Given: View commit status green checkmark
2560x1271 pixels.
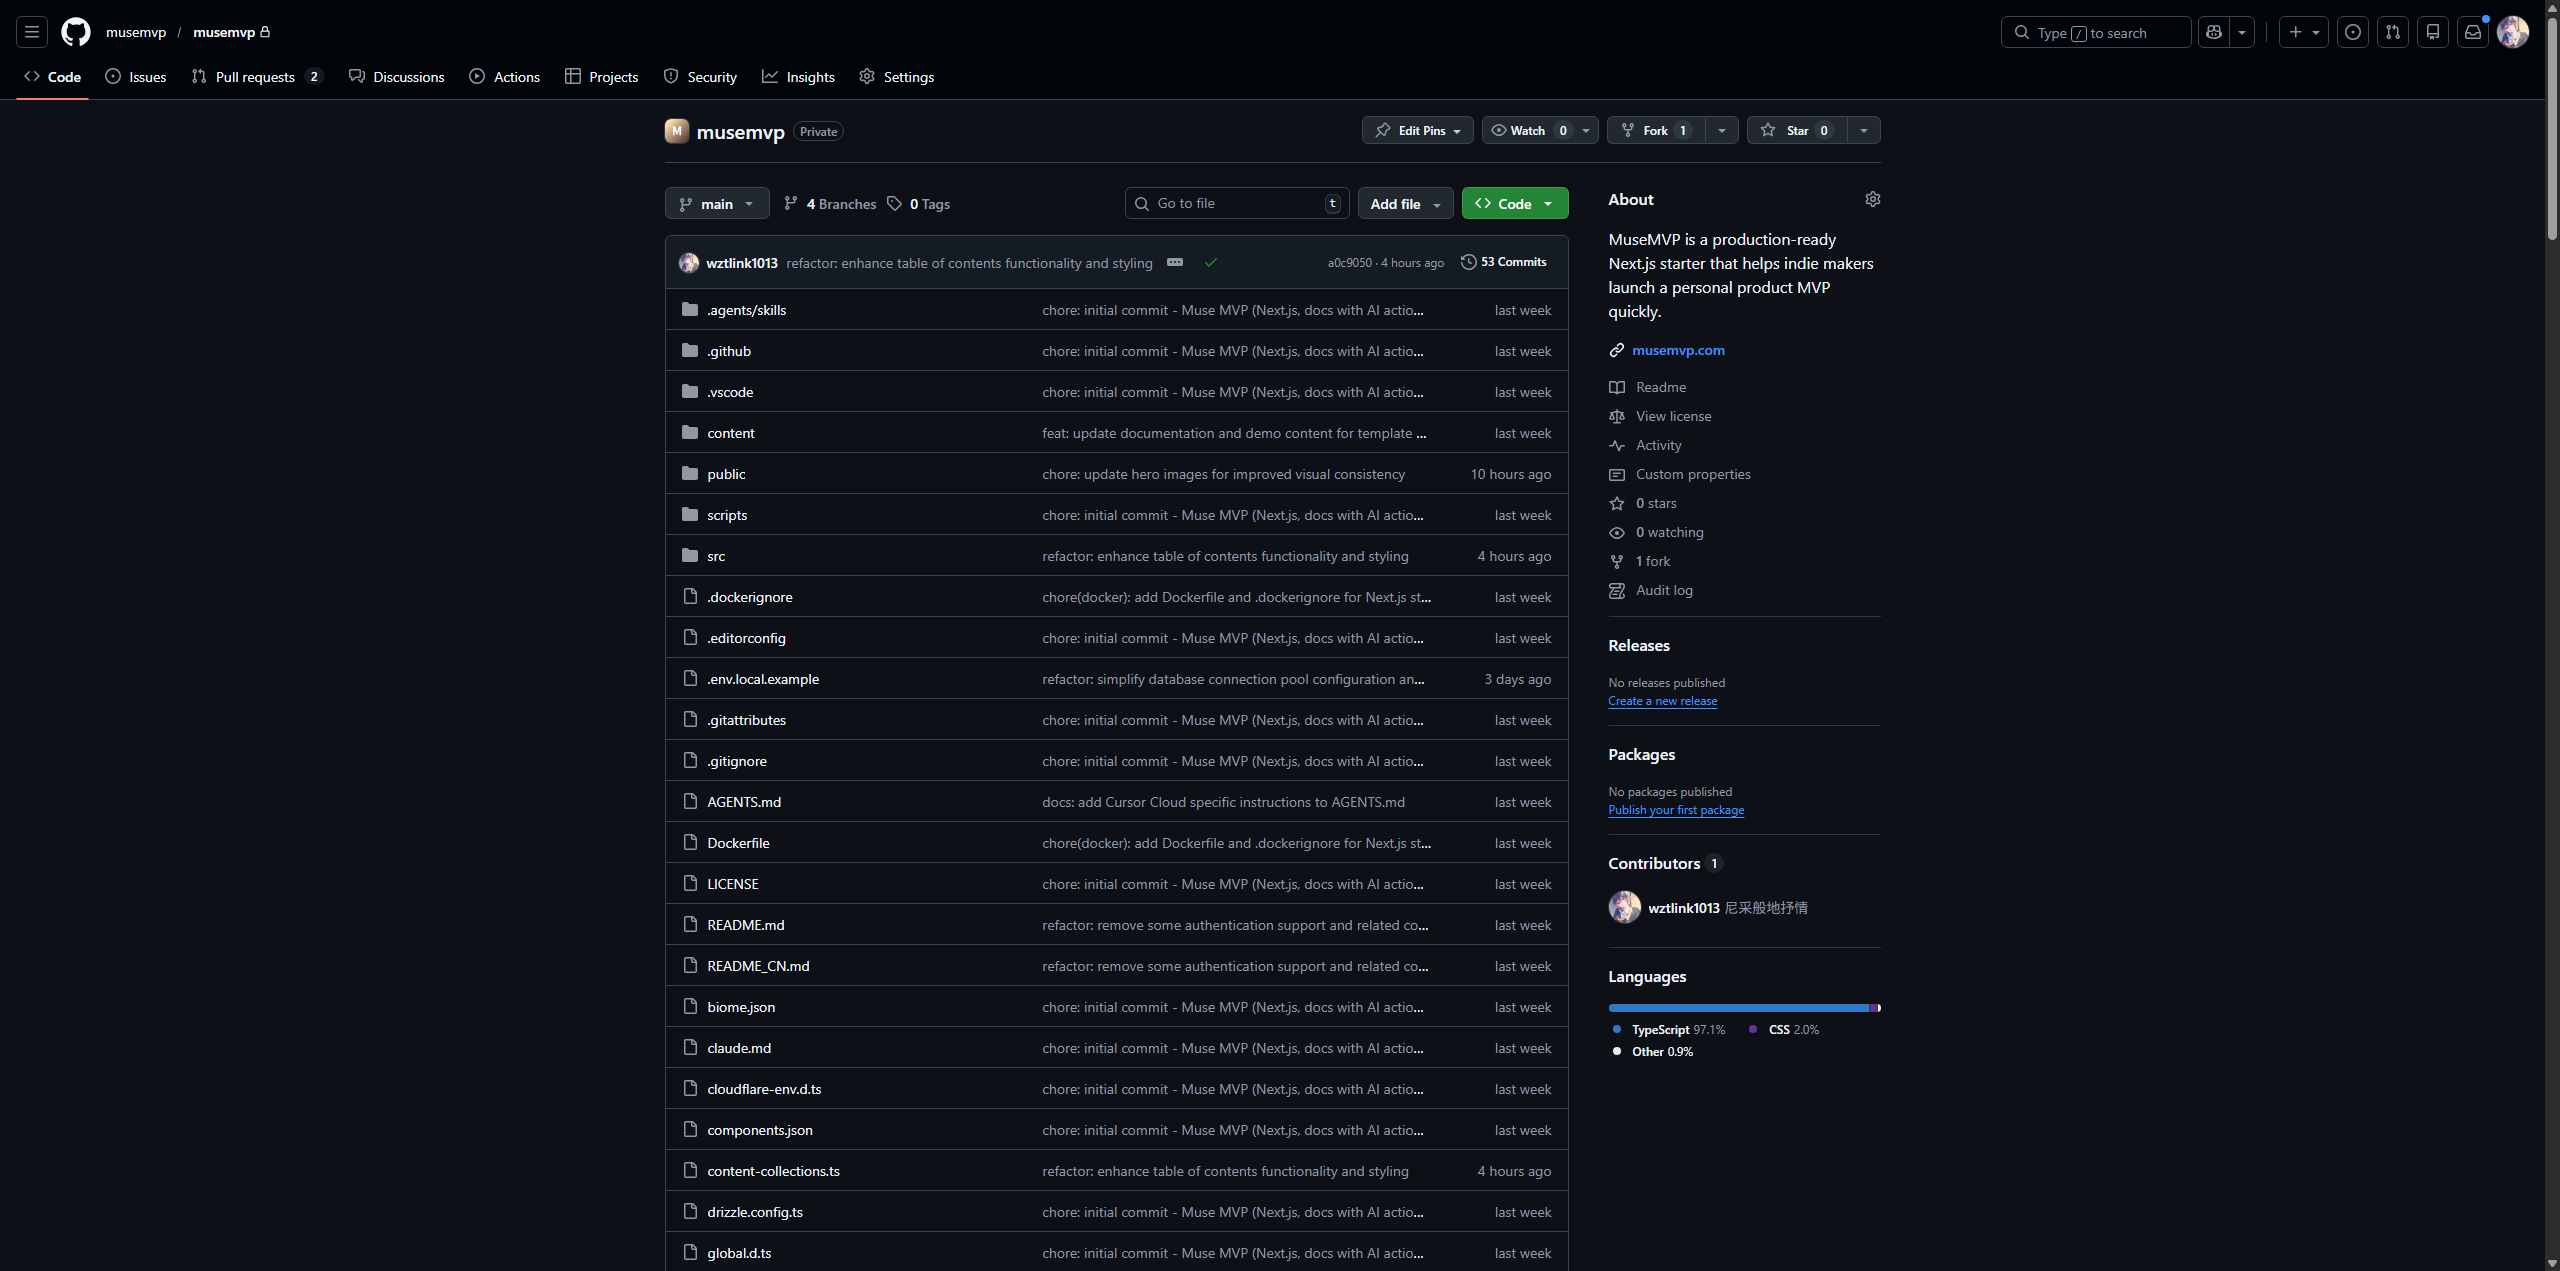Looking at the screenshot, I should click(x=1211, y=262).
